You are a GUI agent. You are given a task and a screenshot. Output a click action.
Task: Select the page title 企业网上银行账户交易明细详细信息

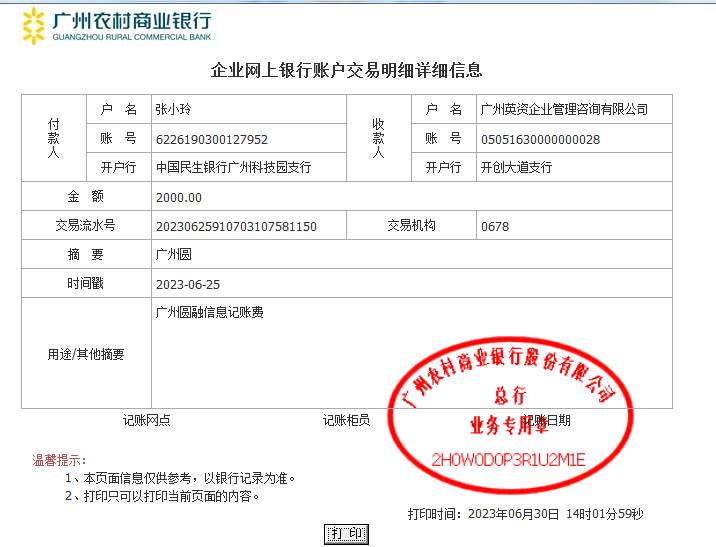(346, 70)
